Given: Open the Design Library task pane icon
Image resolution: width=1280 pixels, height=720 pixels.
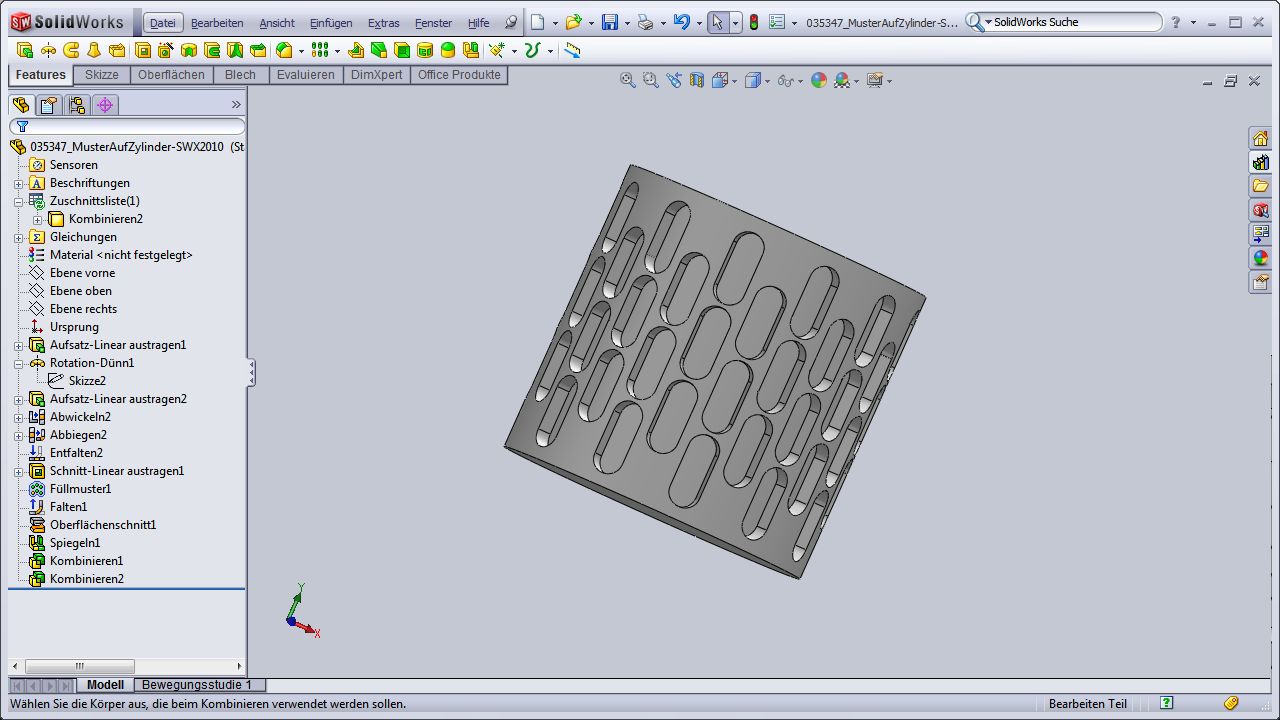Looking at the screenshot, I should point(1260,163).
